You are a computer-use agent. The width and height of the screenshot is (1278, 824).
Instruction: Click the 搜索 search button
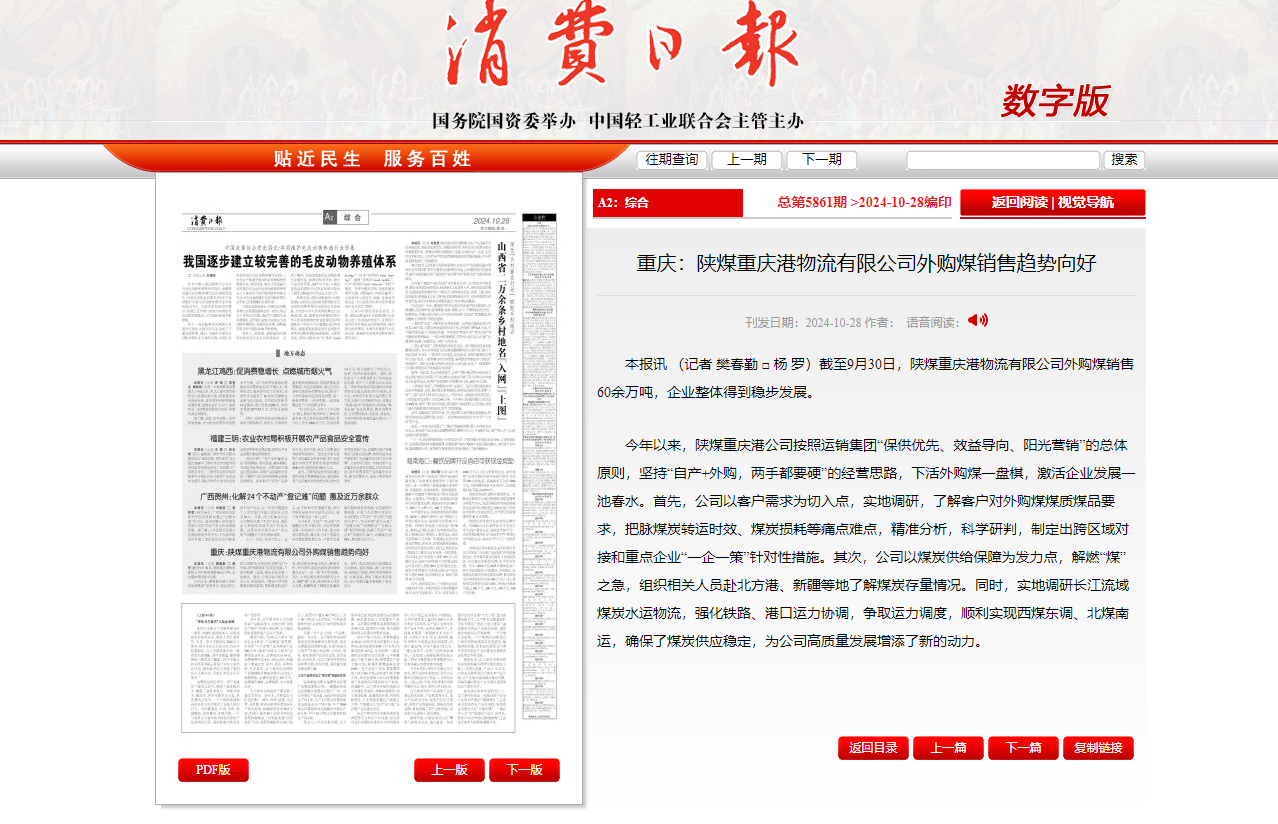(1124, 160)
